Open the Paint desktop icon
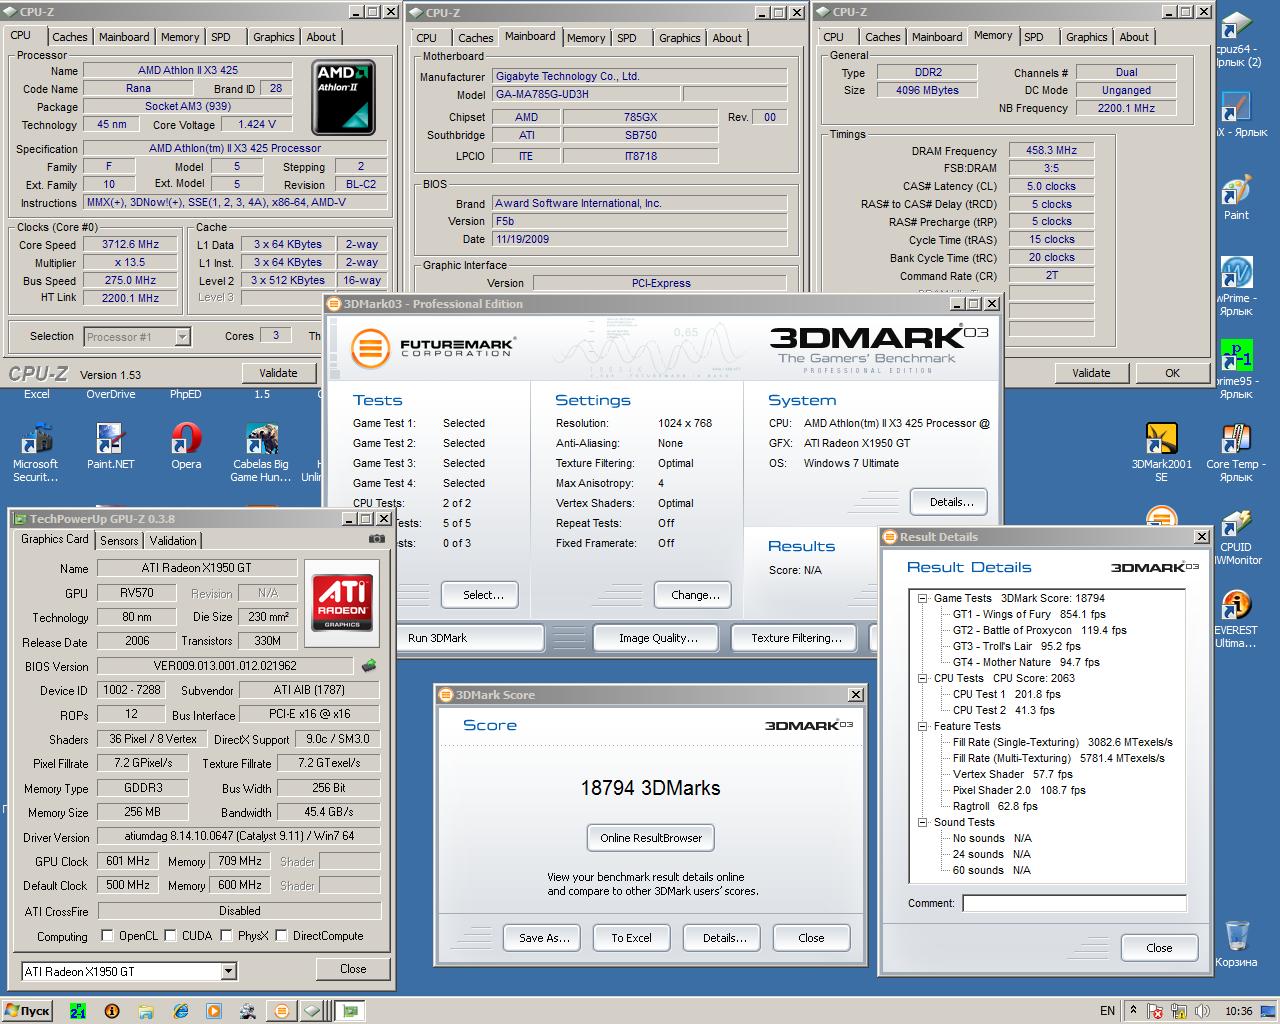This screenshot has width=1280, height=1024. click(1237, 197)
